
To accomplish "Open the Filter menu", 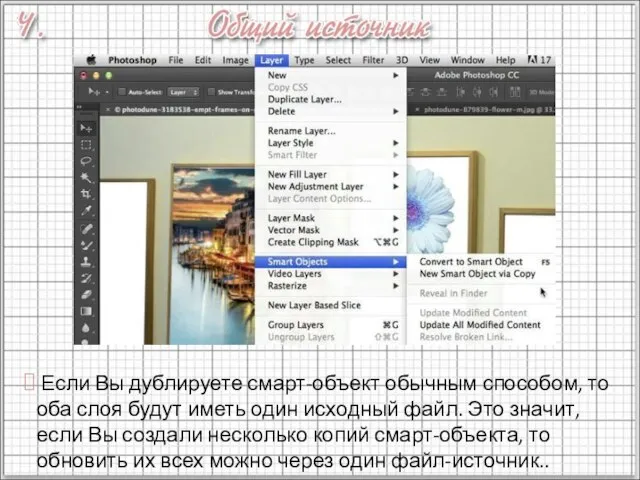I will click(373, 60).
